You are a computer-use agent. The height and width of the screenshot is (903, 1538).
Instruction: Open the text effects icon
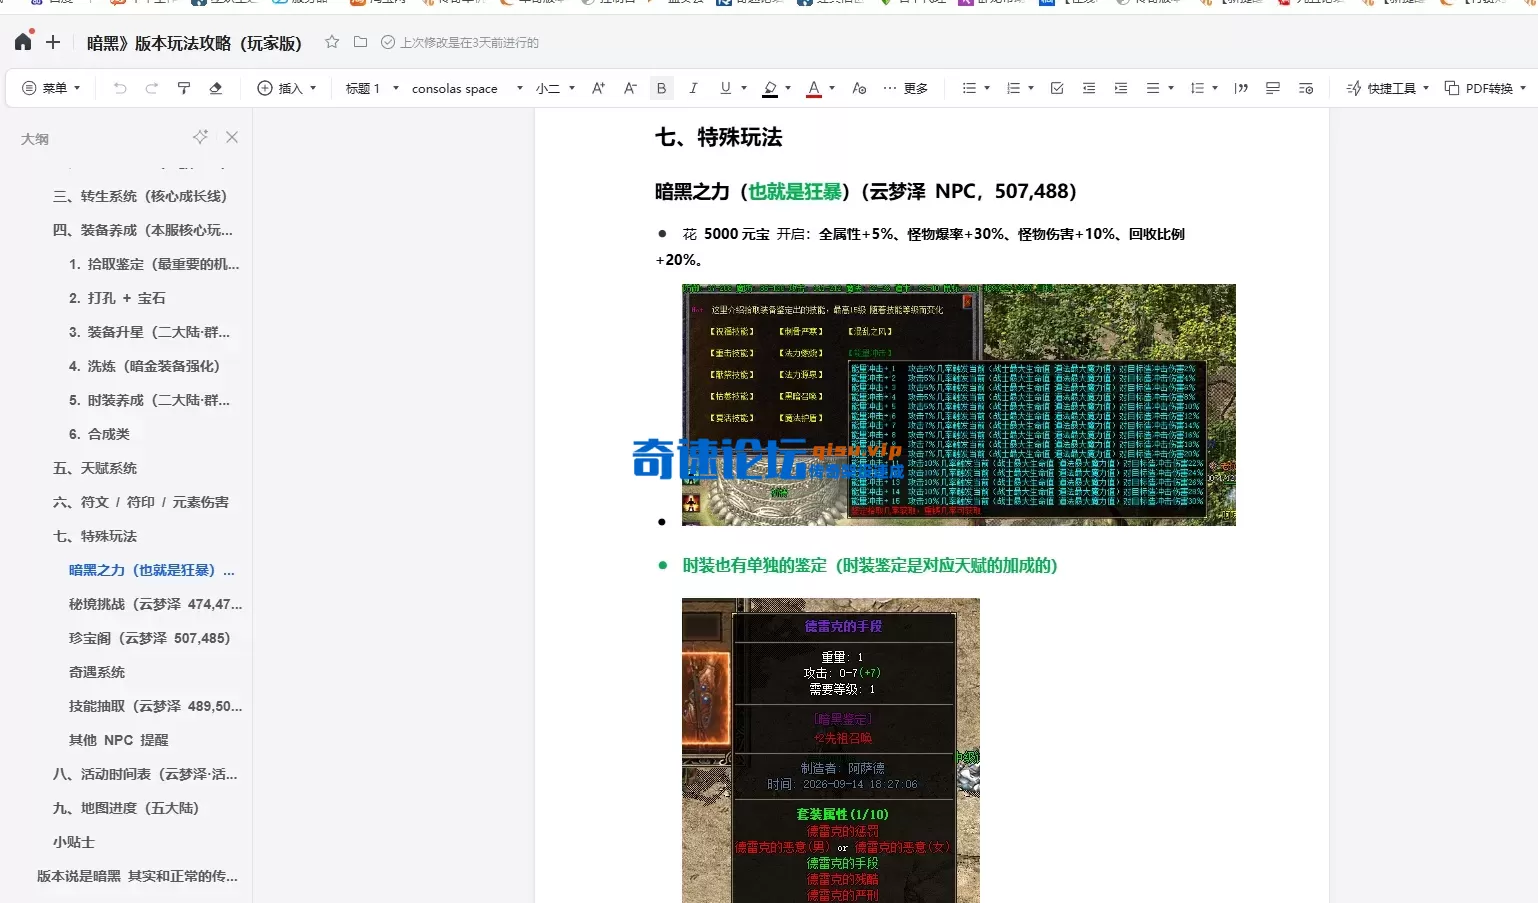click(859, 88)
